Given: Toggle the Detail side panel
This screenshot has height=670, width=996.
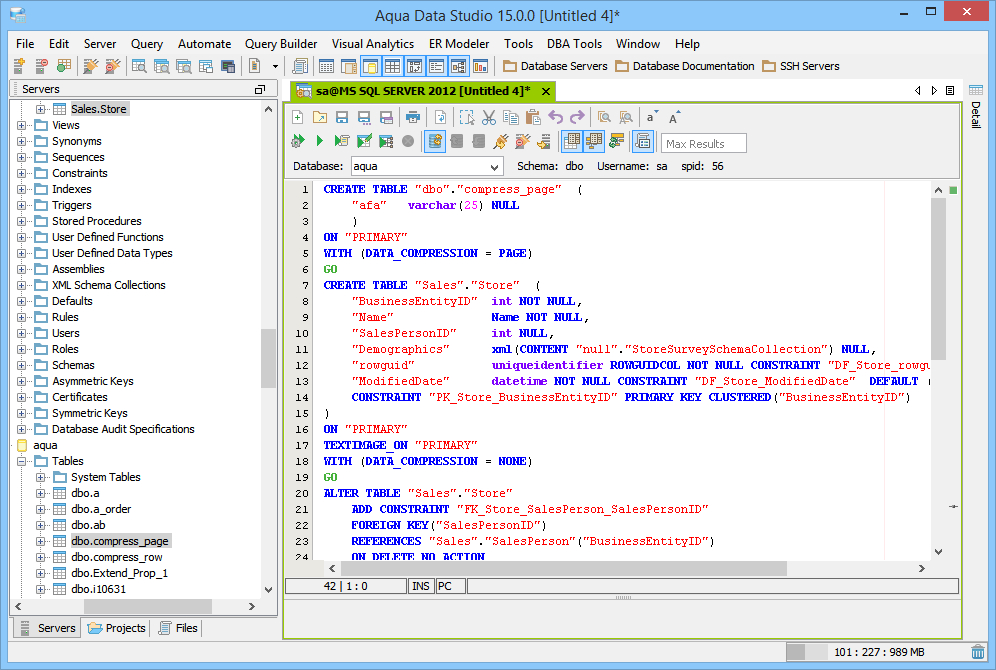Looking at the screenshot, I should click(976, 115).
